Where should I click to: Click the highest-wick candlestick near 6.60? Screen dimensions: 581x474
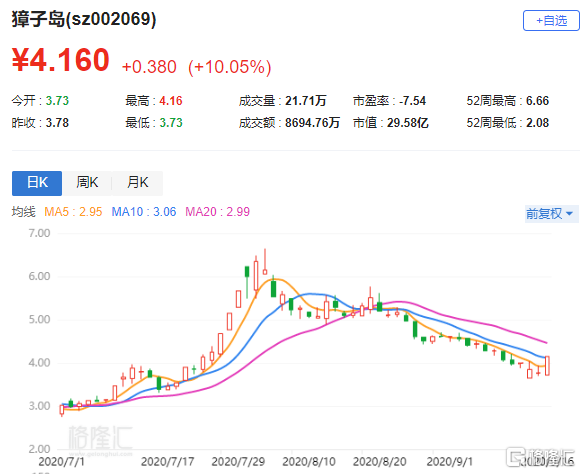click(265, 262)
